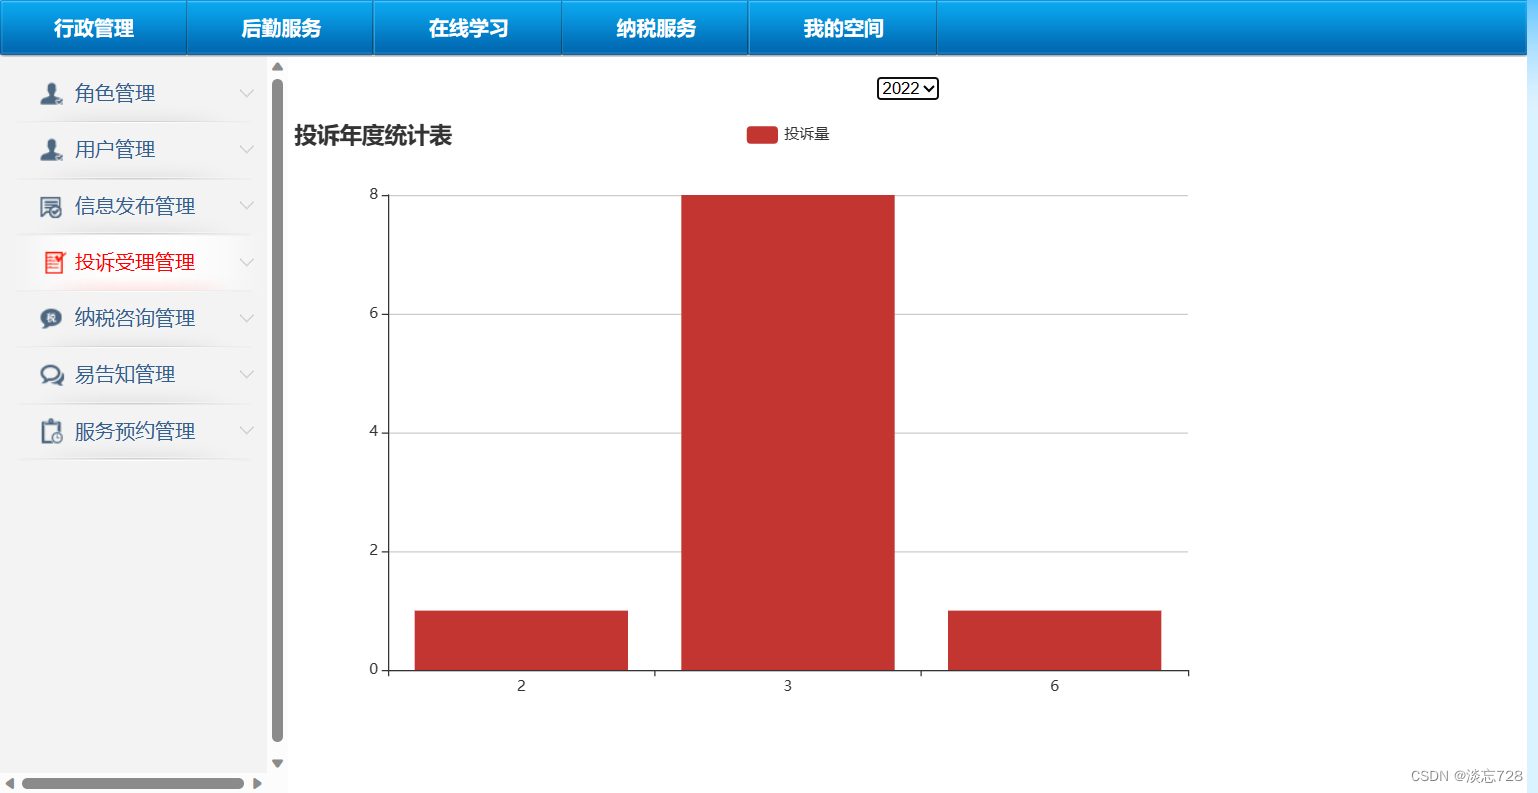Expand the 信息发布管理 chevron
The width and height of the screenshot is (1538, 793).
246,205
